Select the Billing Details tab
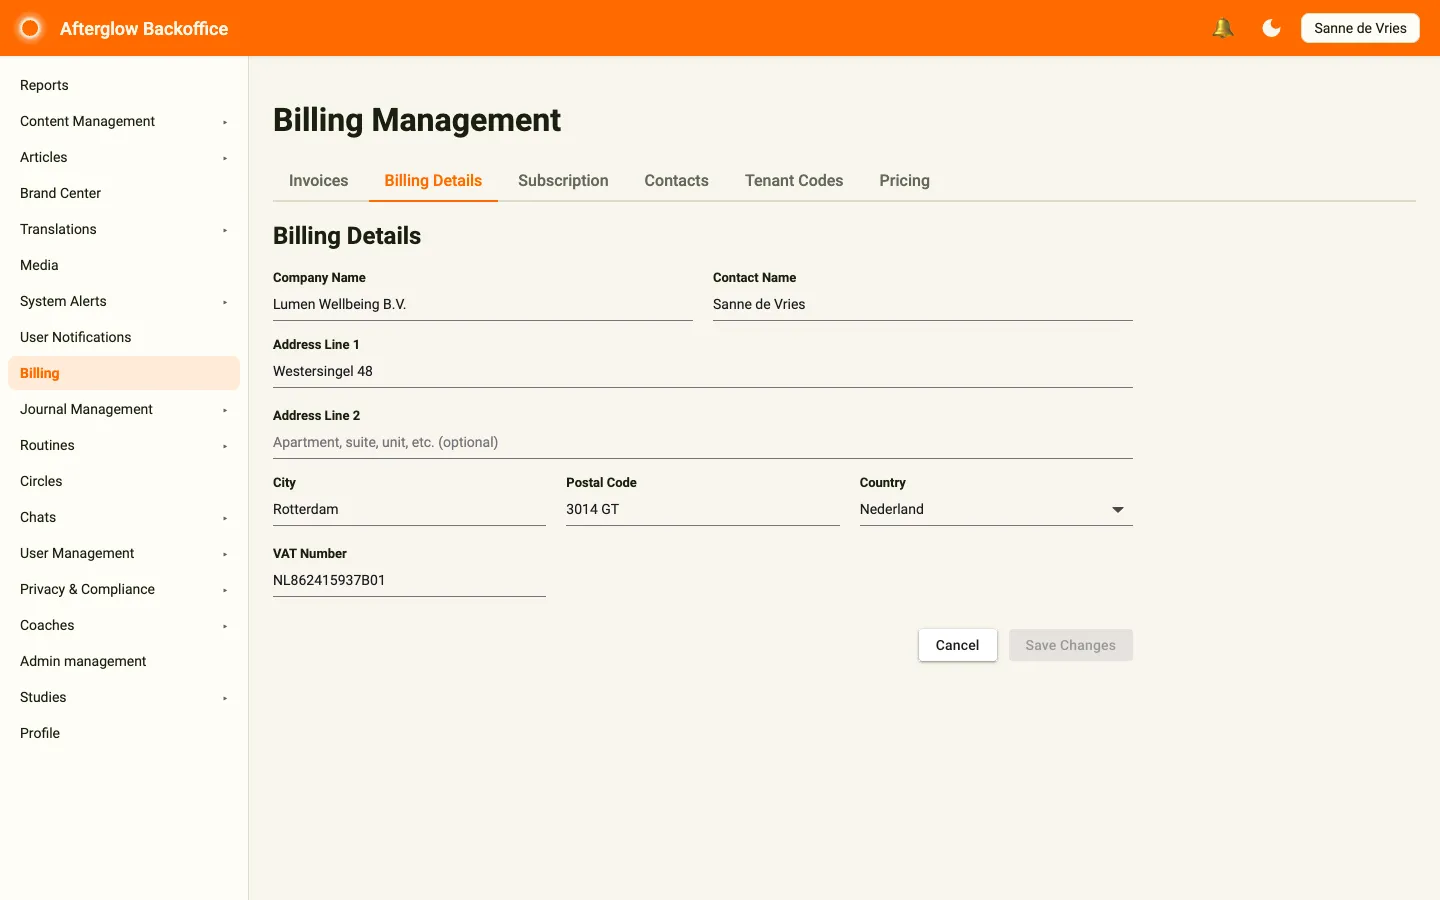The height and width of the screenshot is (900, 1440). point(433,181)
